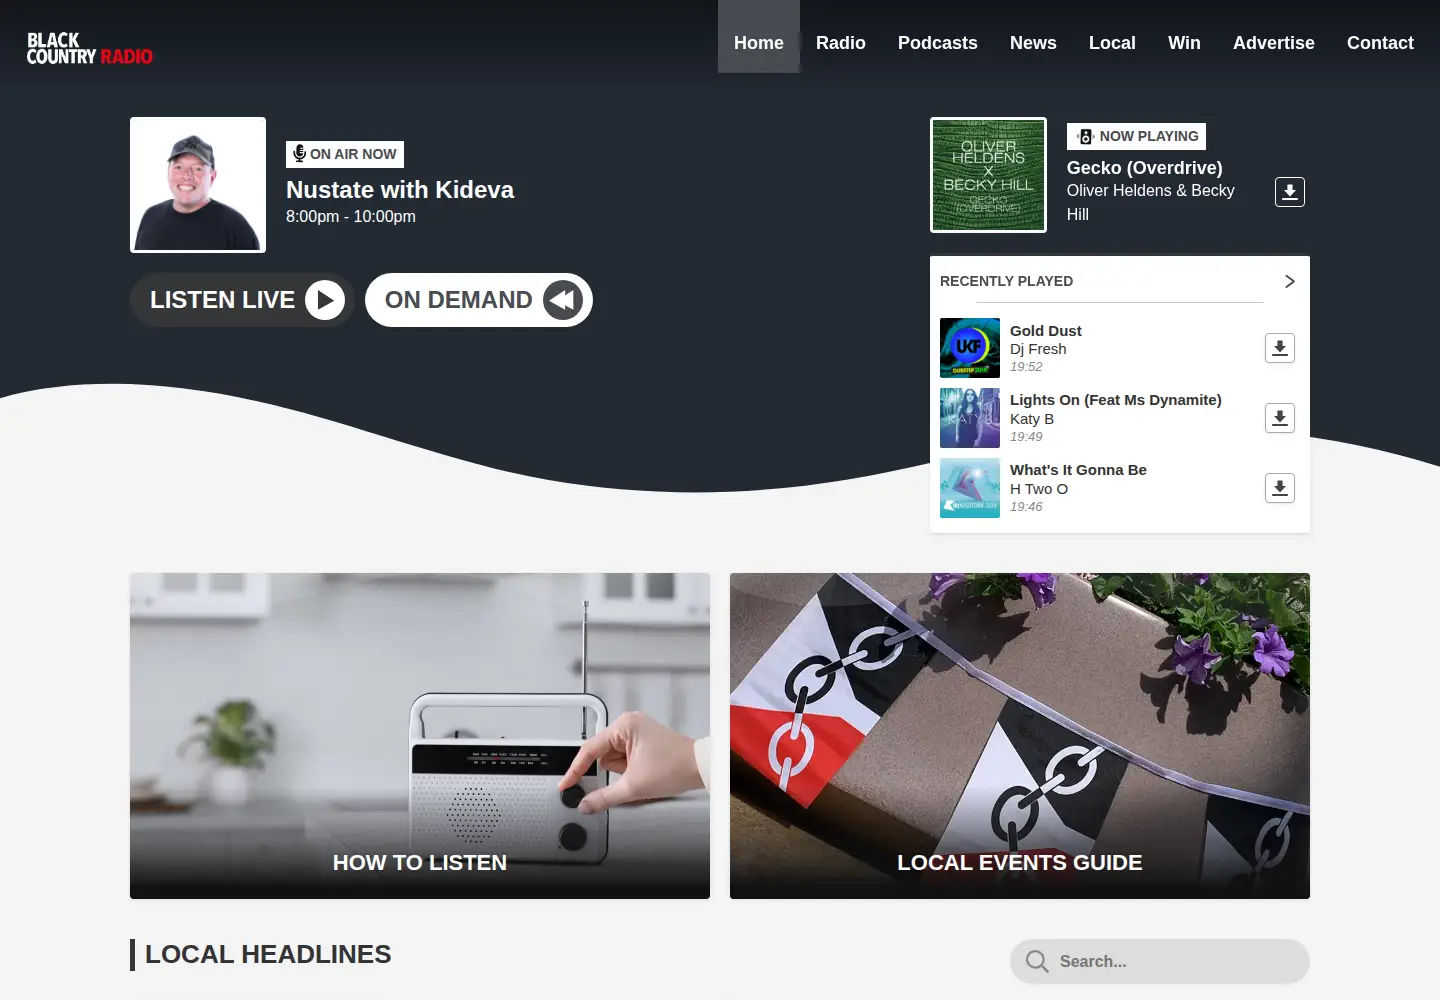The image size is (1440, 1000).
Task: Download Lights On by Katy B
Action: (x=1280, y=418)
